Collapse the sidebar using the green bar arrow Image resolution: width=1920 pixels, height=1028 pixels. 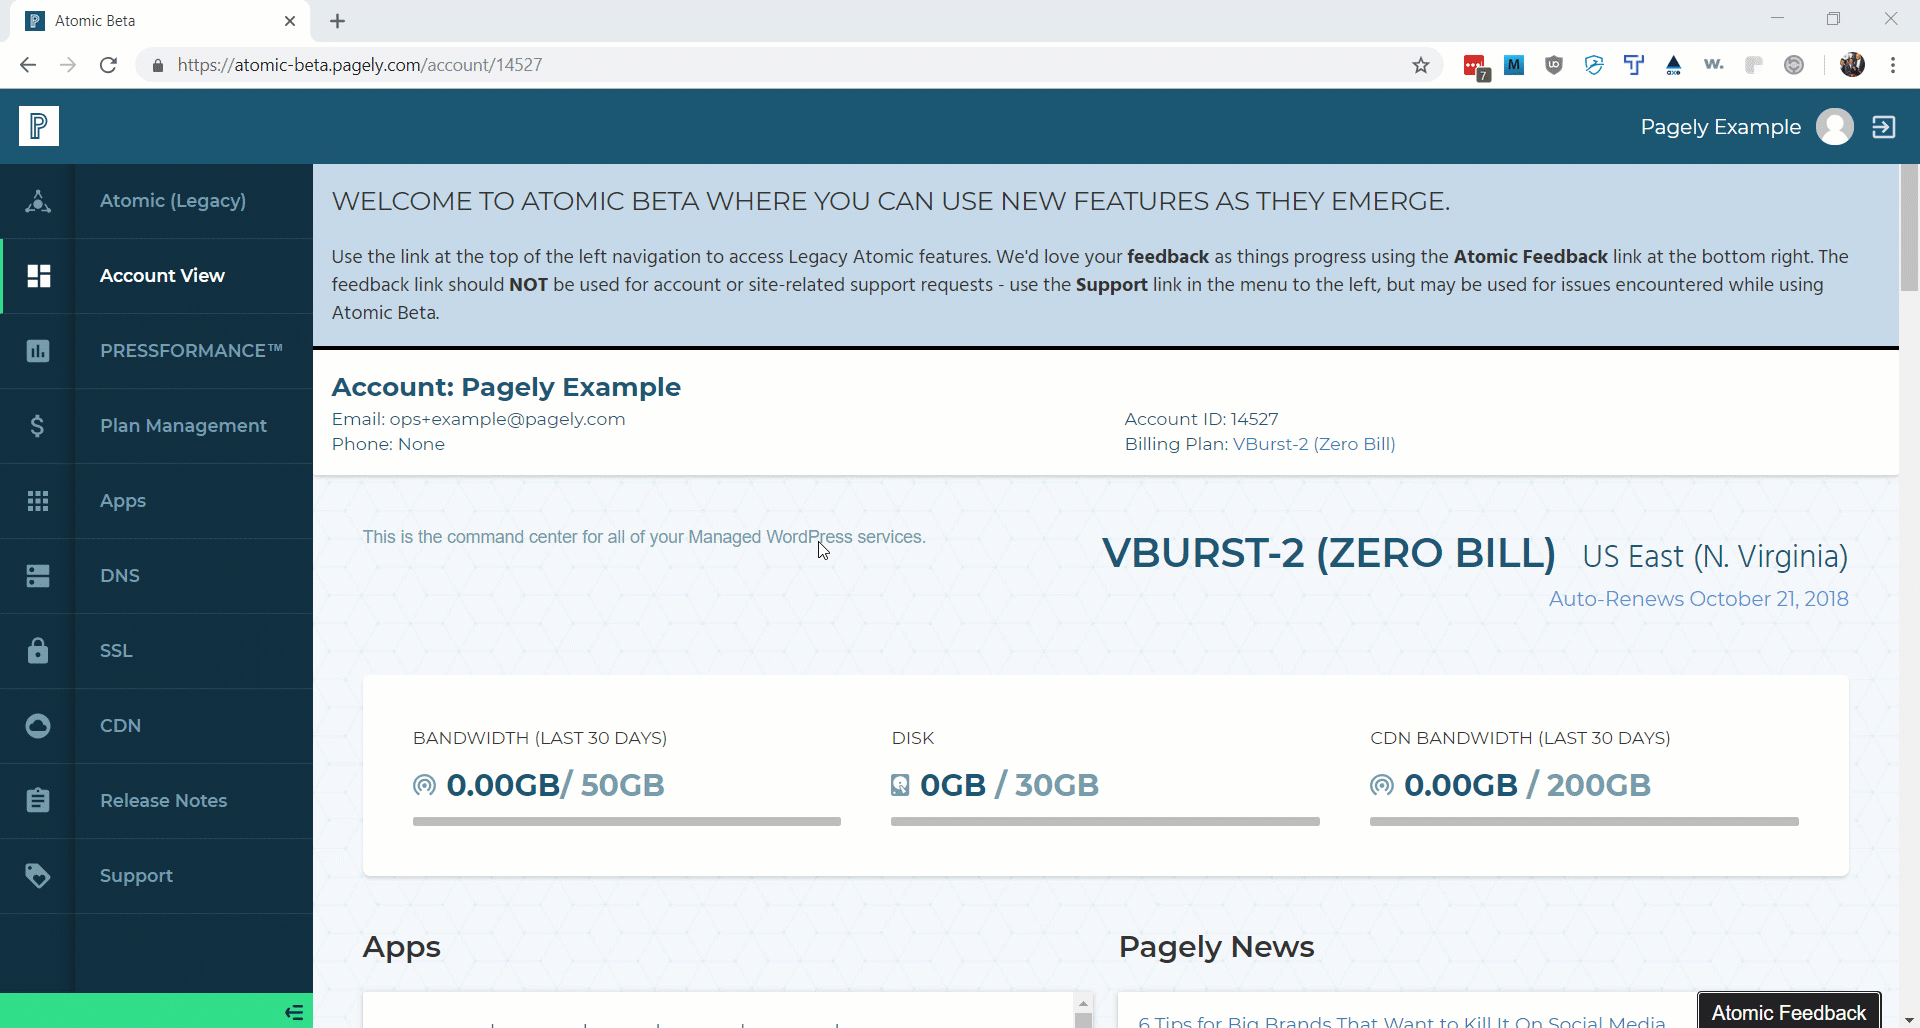coord(294,1012)
